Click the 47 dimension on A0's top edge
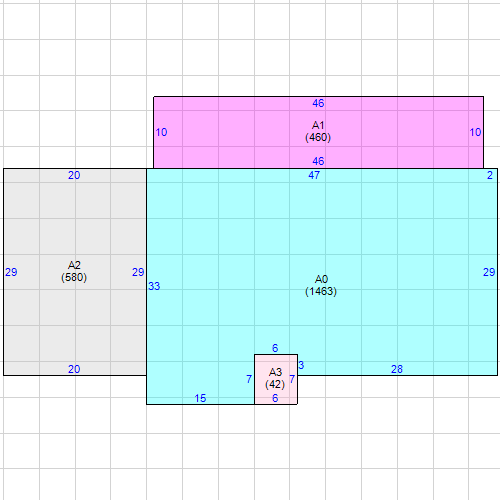 (314, 175)
